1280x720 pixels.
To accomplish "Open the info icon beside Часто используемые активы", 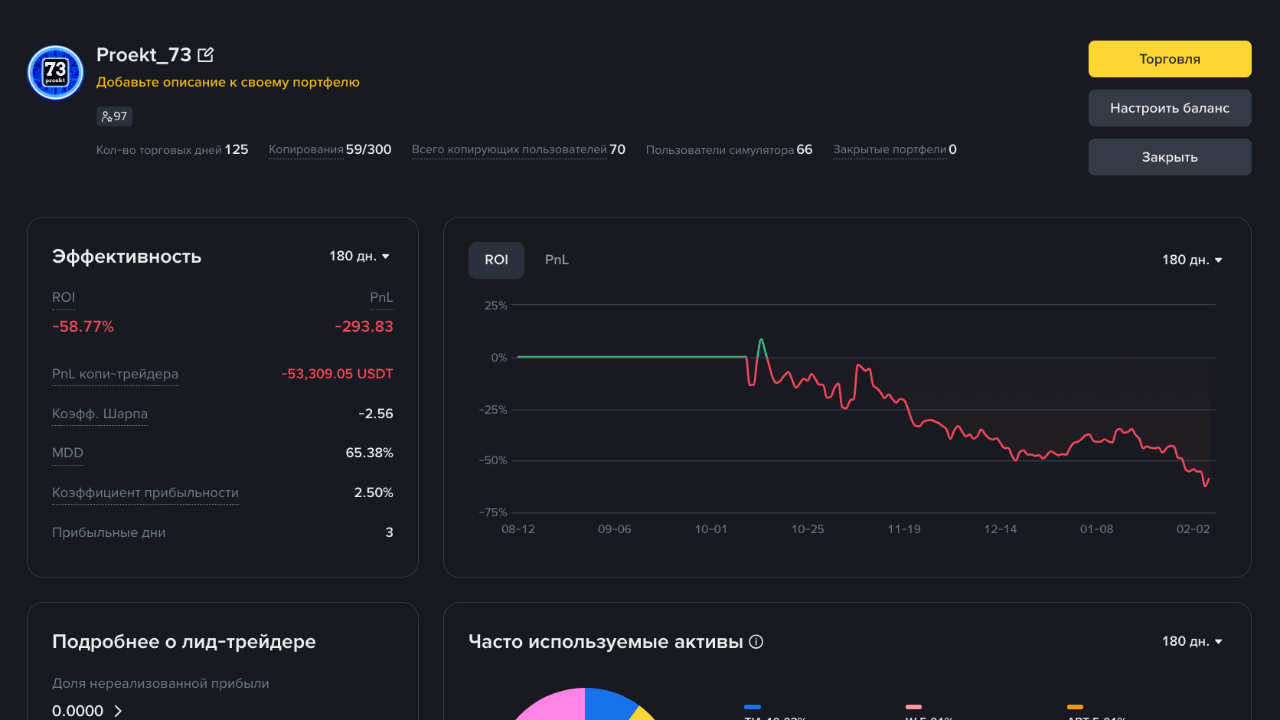I will click(x=756, y=642).
